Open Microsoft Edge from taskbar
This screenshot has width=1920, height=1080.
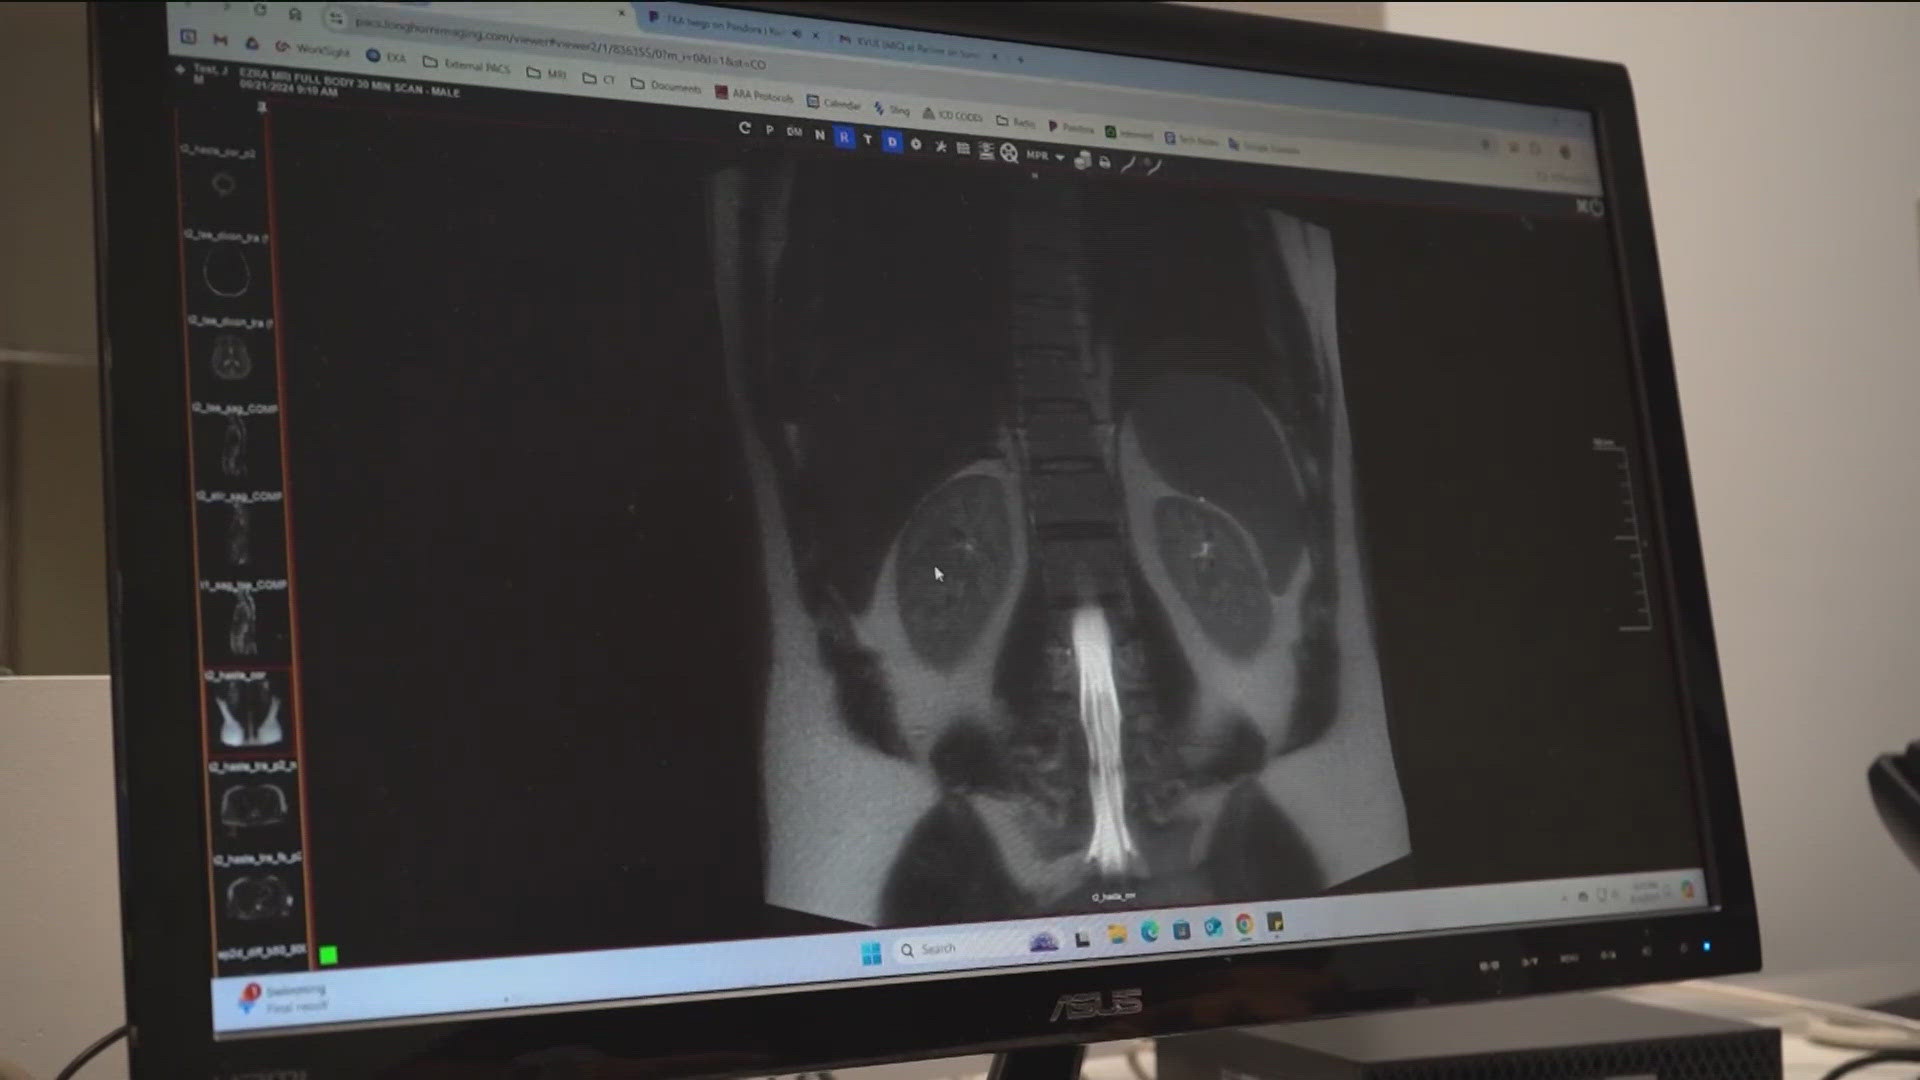(x=1149, y=931)
